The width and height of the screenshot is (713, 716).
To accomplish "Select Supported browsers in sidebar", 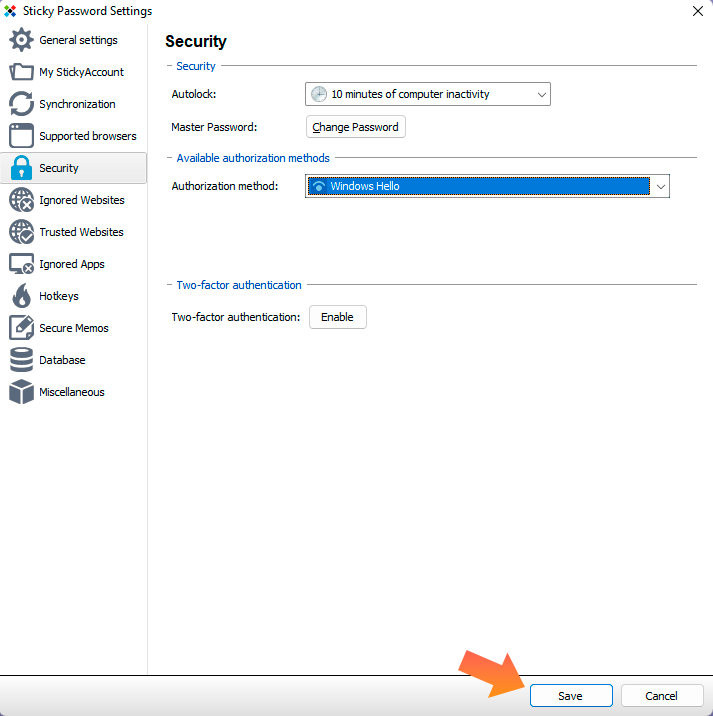I will [88, 136].
